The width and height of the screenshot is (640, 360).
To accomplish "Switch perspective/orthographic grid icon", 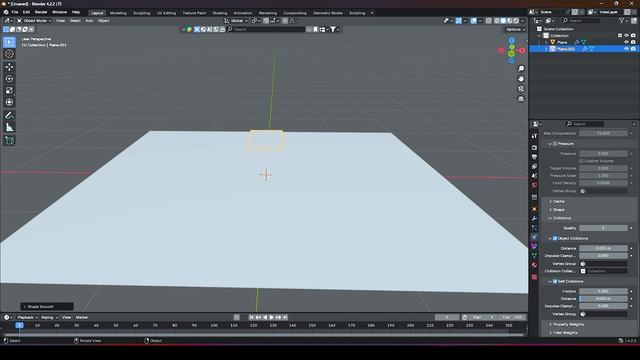I will 521,99.
